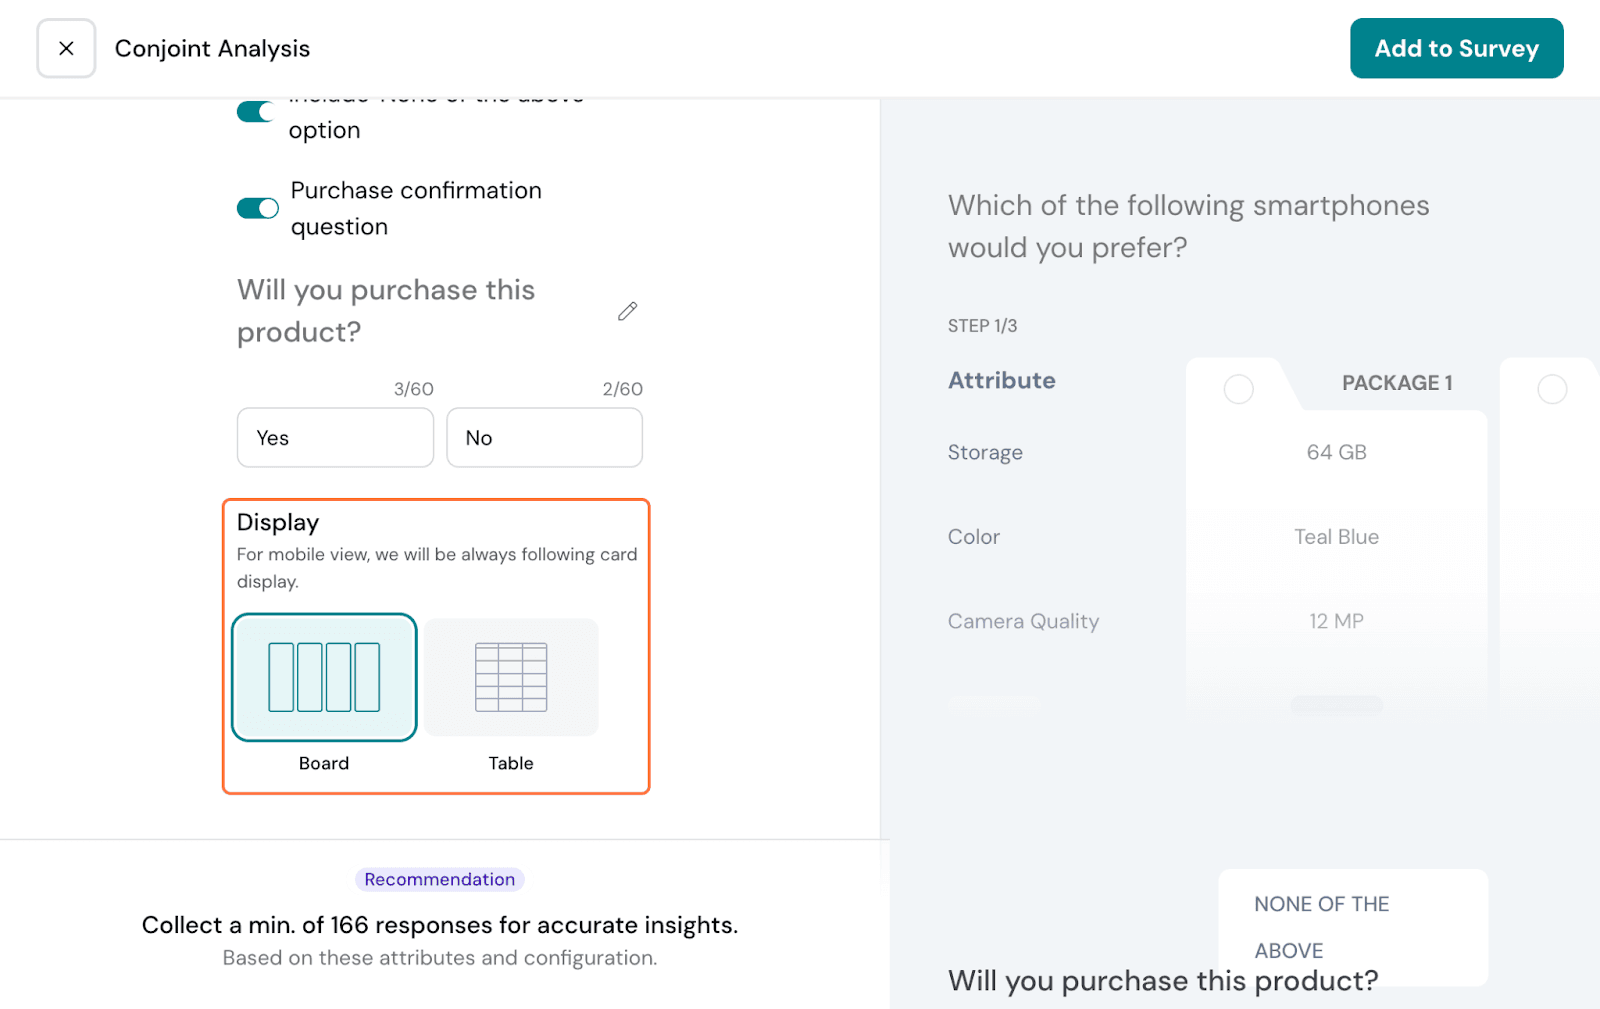This screenshot has height=1009, width=1600.
Task: Edit the purchase question with pencil icon
Action: coord(627,311)
